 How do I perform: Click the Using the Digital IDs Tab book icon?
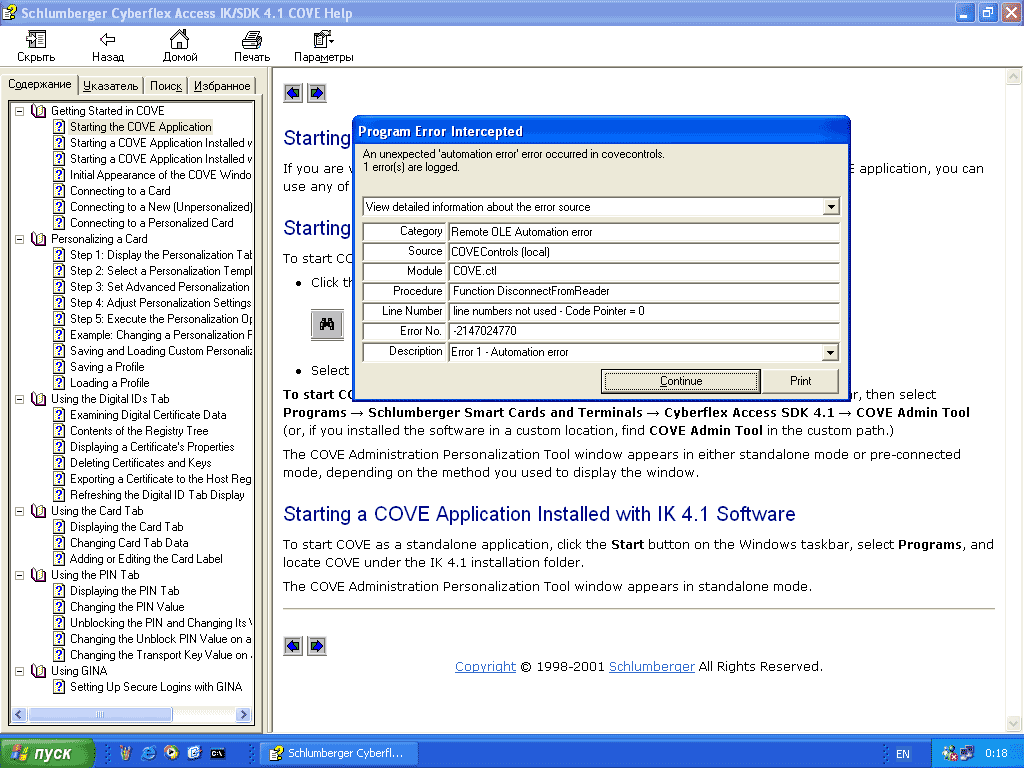pyautogui.click(x=39, y=399)
